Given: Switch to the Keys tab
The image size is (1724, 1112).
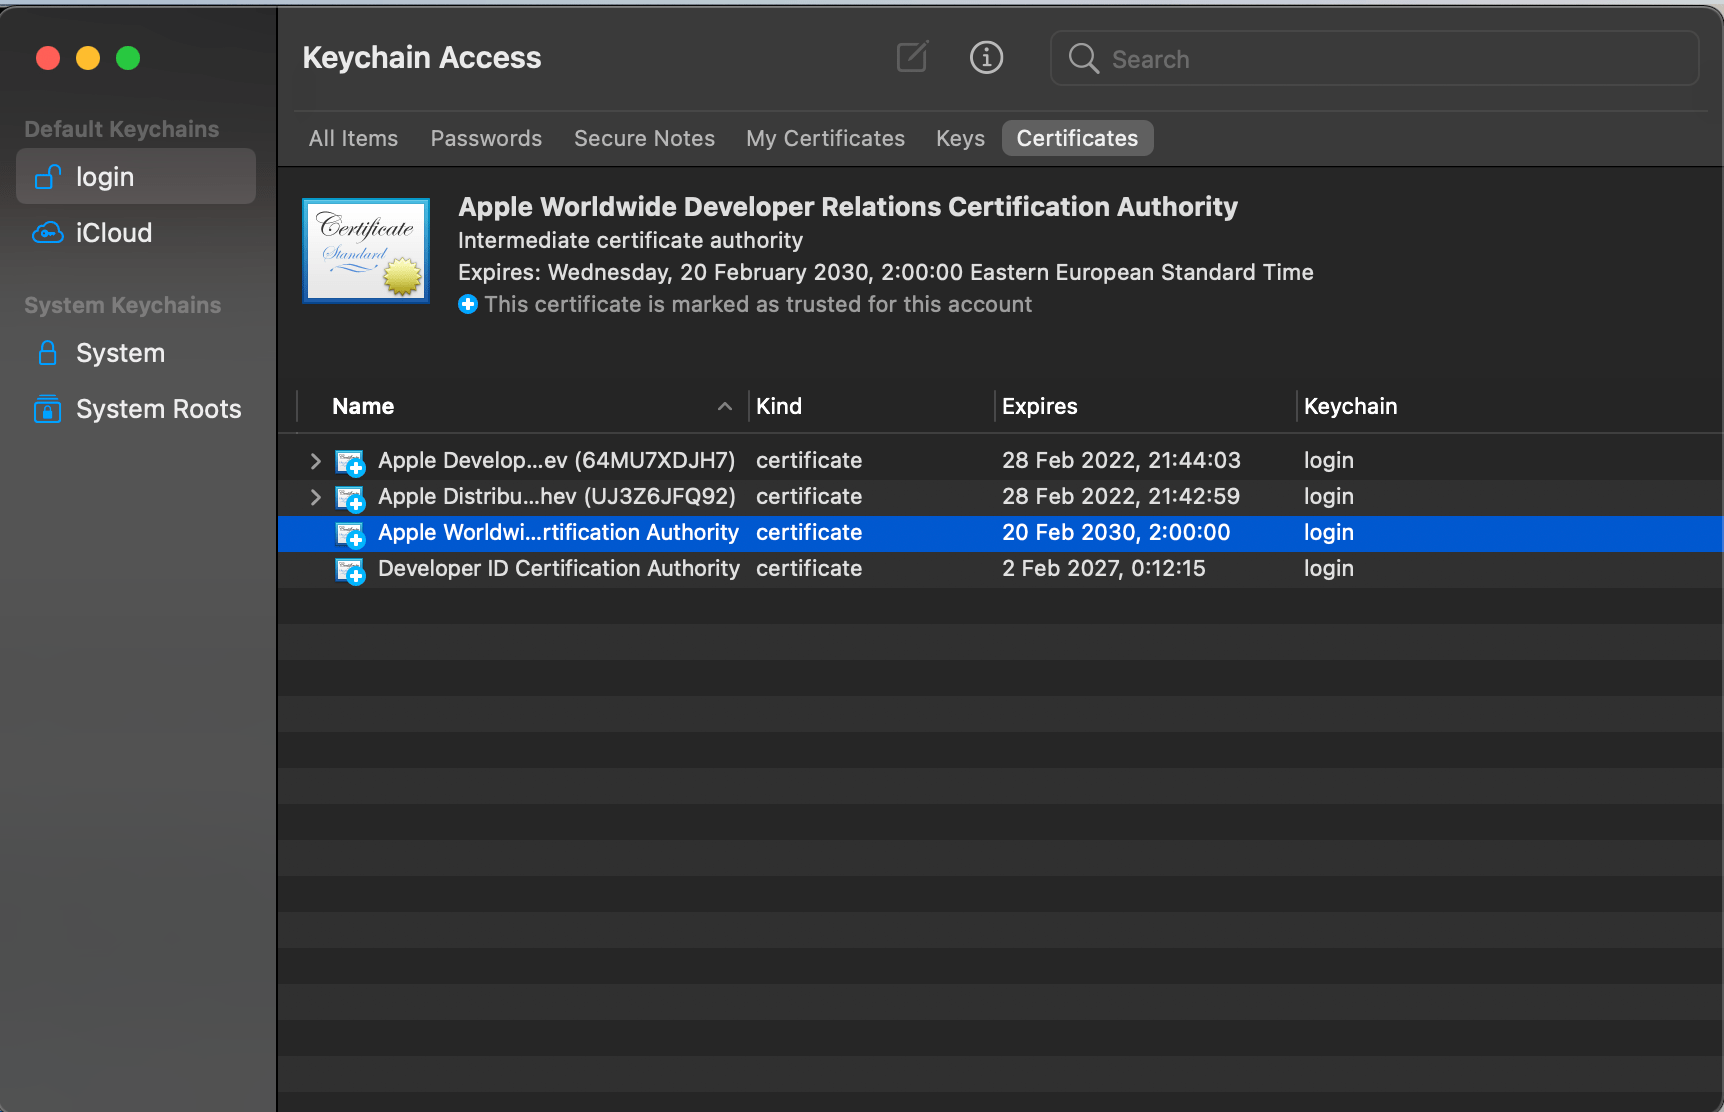Looking at the screenshot, I should click(959, 138).
